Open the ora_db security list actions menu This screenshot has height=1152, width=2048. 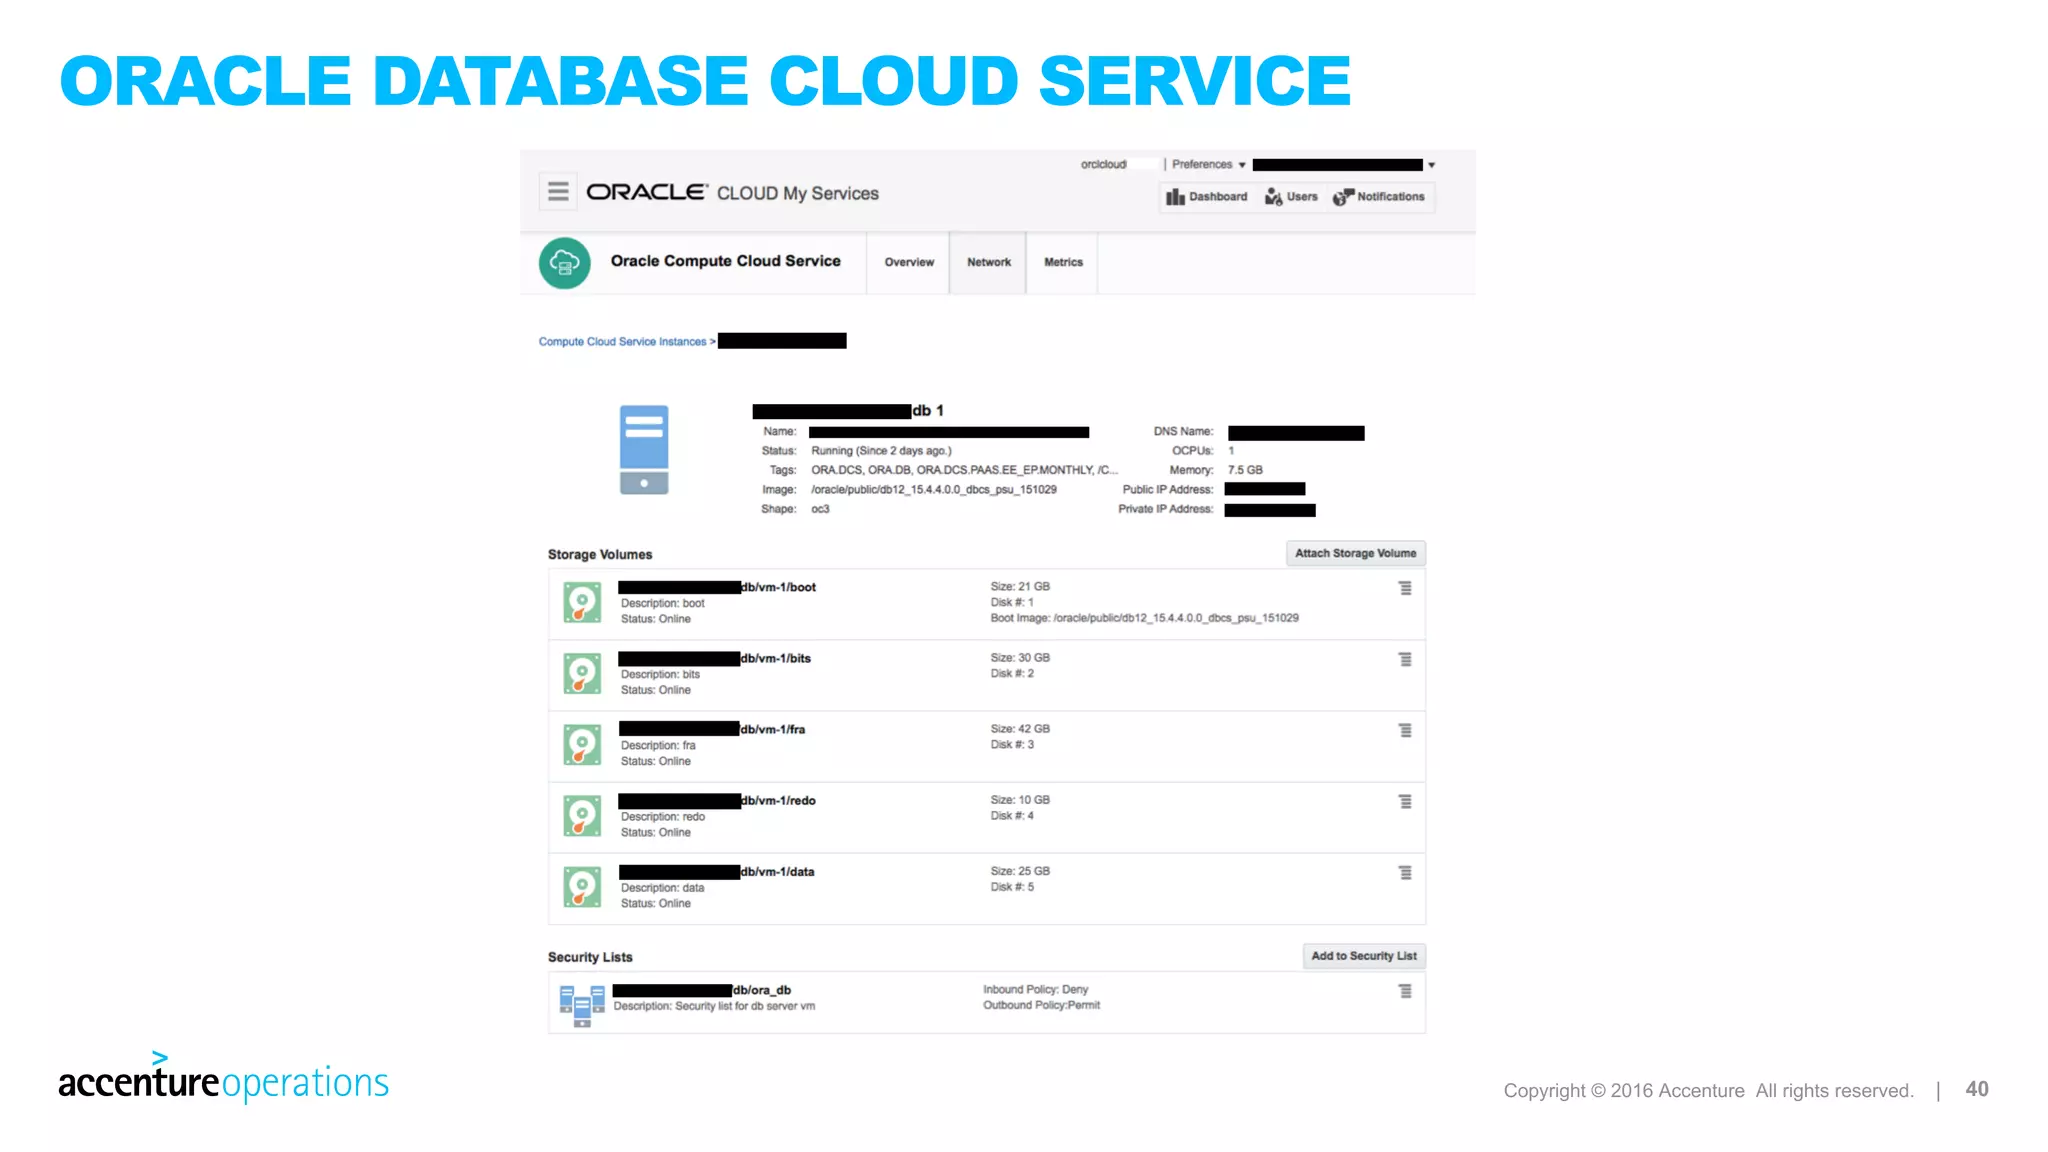1405,991
